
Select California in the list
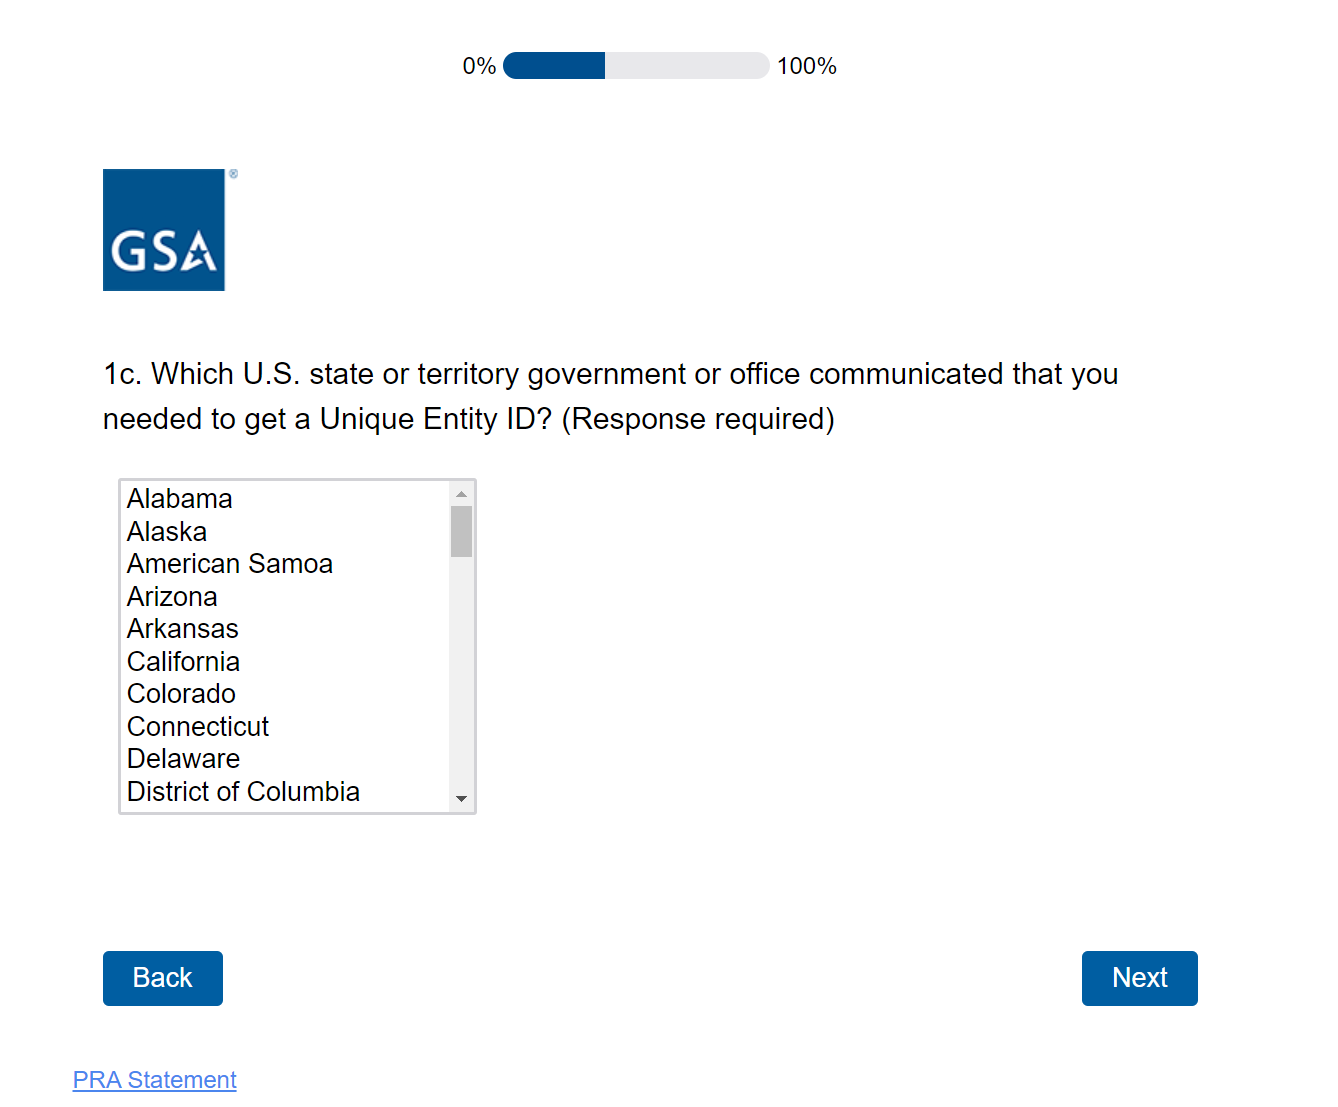pos(184,662)
